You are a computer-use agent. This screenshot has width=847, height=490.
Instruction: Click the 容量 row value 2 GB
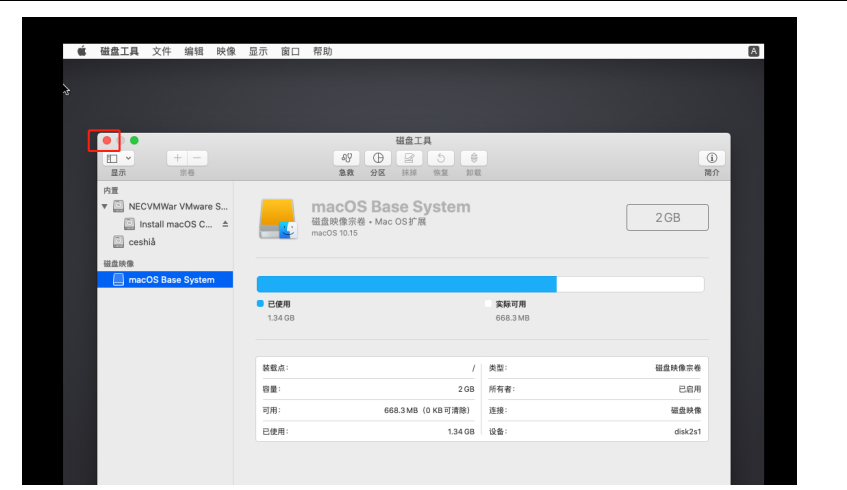[466, 389]
